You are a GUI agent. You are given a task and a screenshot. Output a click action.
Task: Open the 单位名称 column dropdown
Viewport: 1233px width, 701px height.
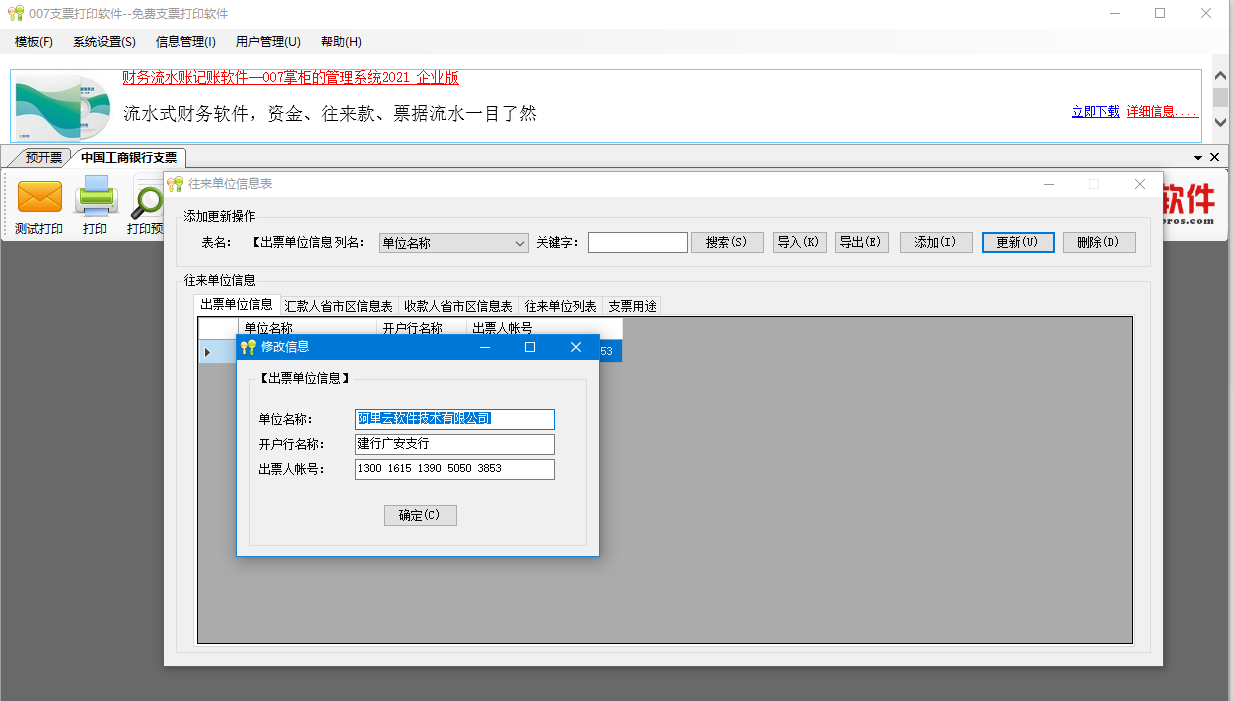pyautogui.click(x=518, y=242)
